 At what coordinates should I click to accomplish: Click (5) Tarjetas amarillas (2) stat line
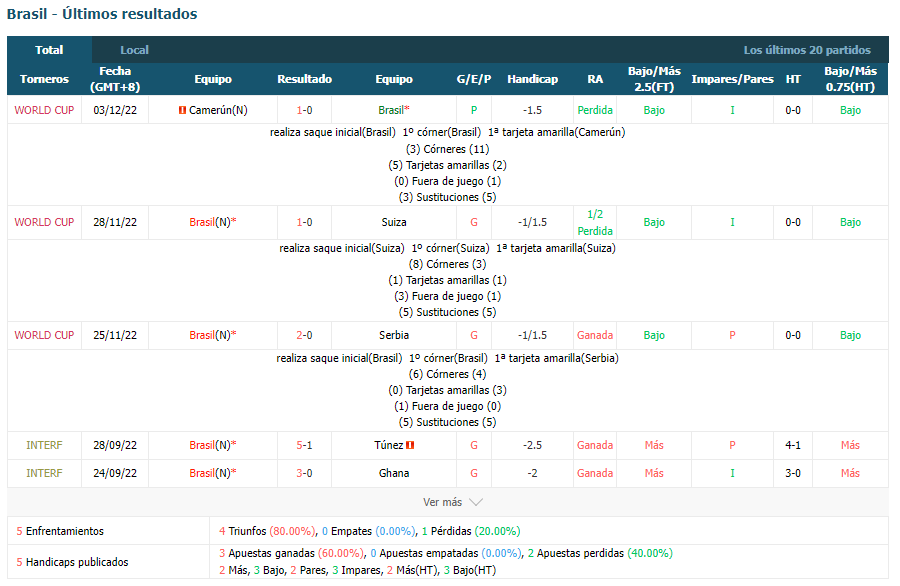[x=448, y=165]
